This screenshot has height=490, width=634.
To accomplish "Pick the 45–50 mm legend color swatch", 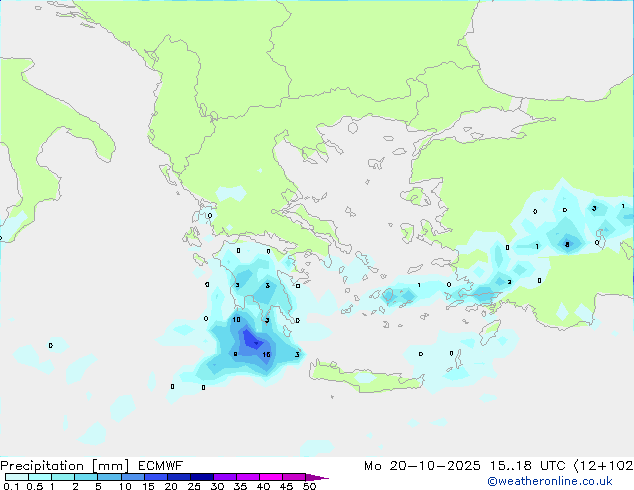I will click(x=294, y=477).
